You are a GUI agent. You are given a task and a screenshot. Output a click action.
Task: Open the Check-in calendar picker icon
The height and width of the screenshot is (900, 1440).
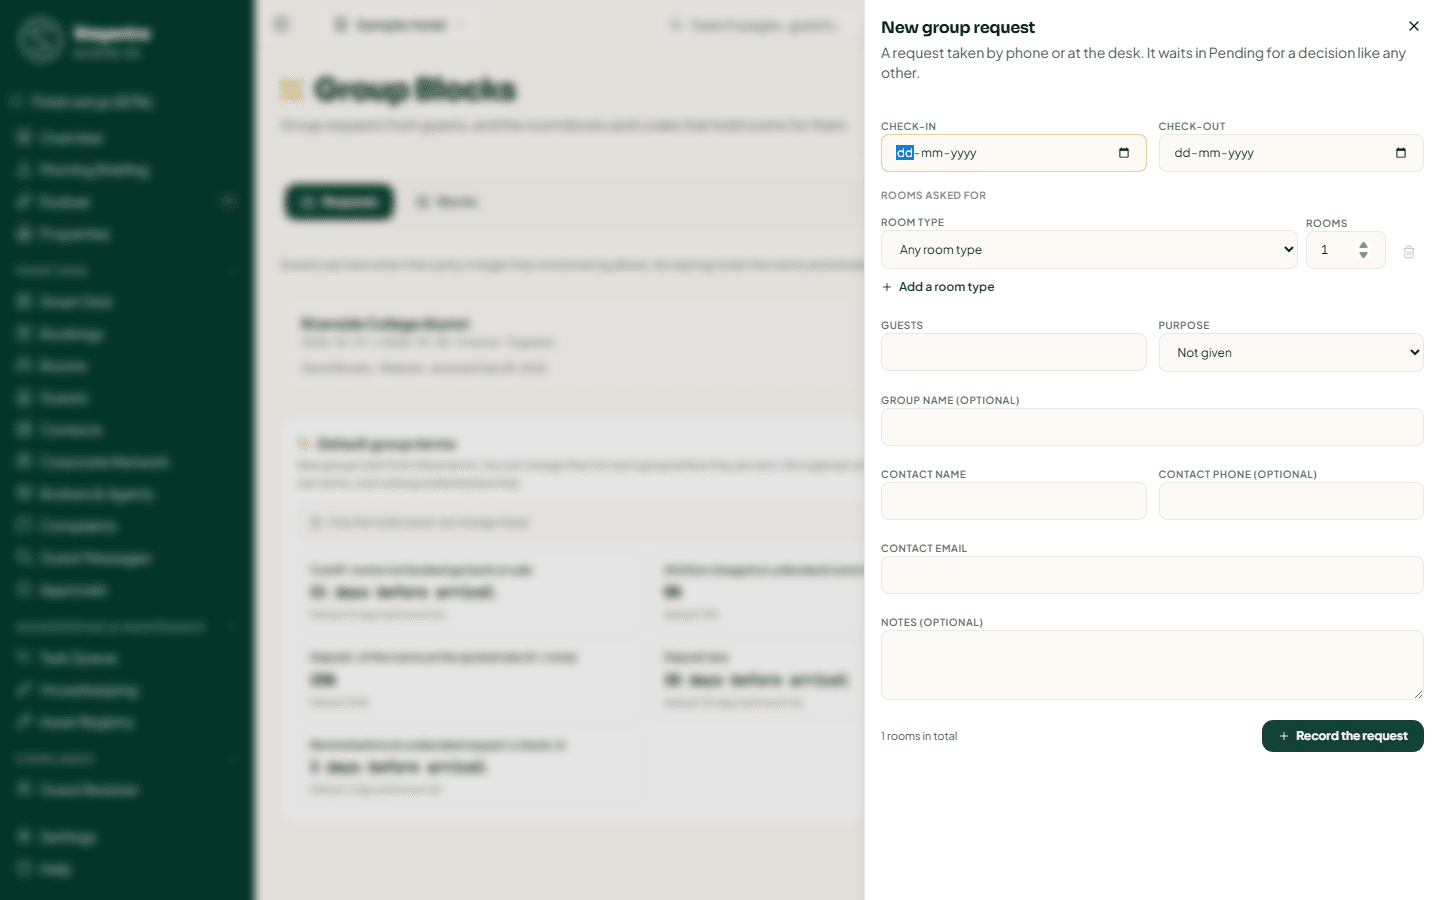click(1124, 153)
